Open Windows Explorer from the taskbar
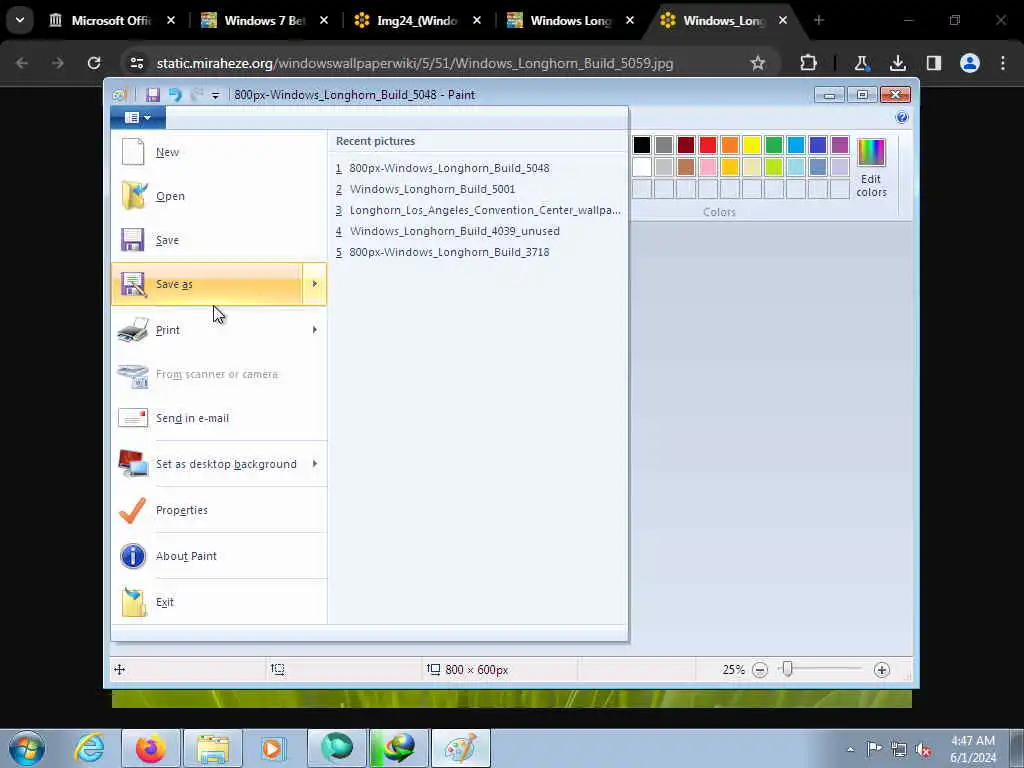The image size is (1024, 768). 213,748
